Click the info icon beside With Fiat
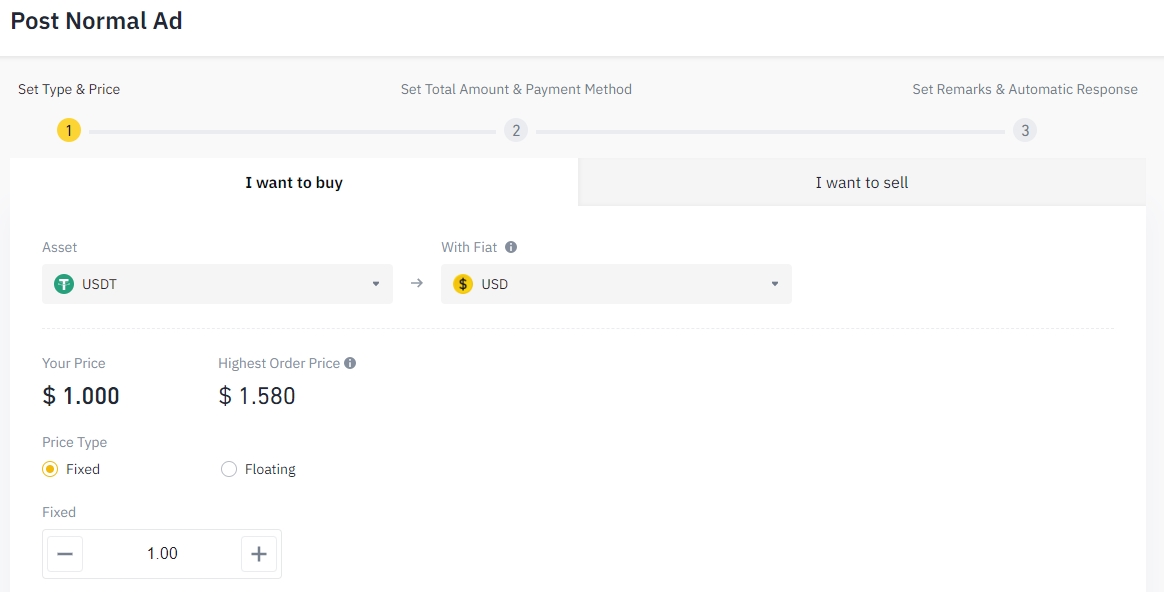Screen dimensions: 1164x592 (511, 247)
